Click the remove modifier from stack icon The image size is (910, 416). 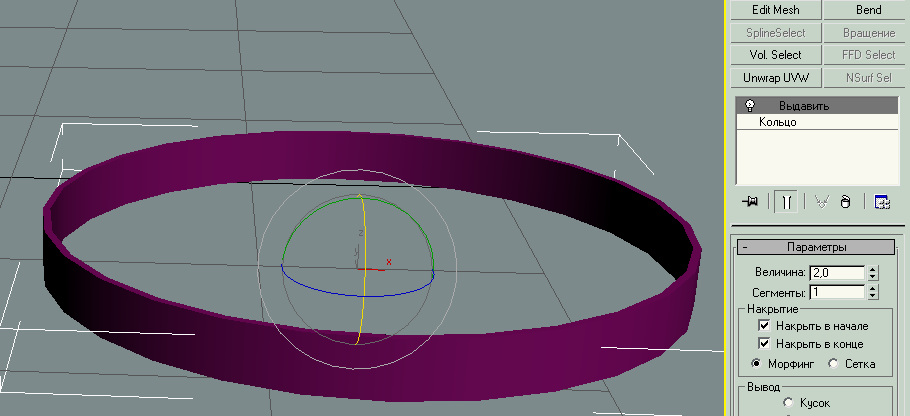tap(846, 201)
